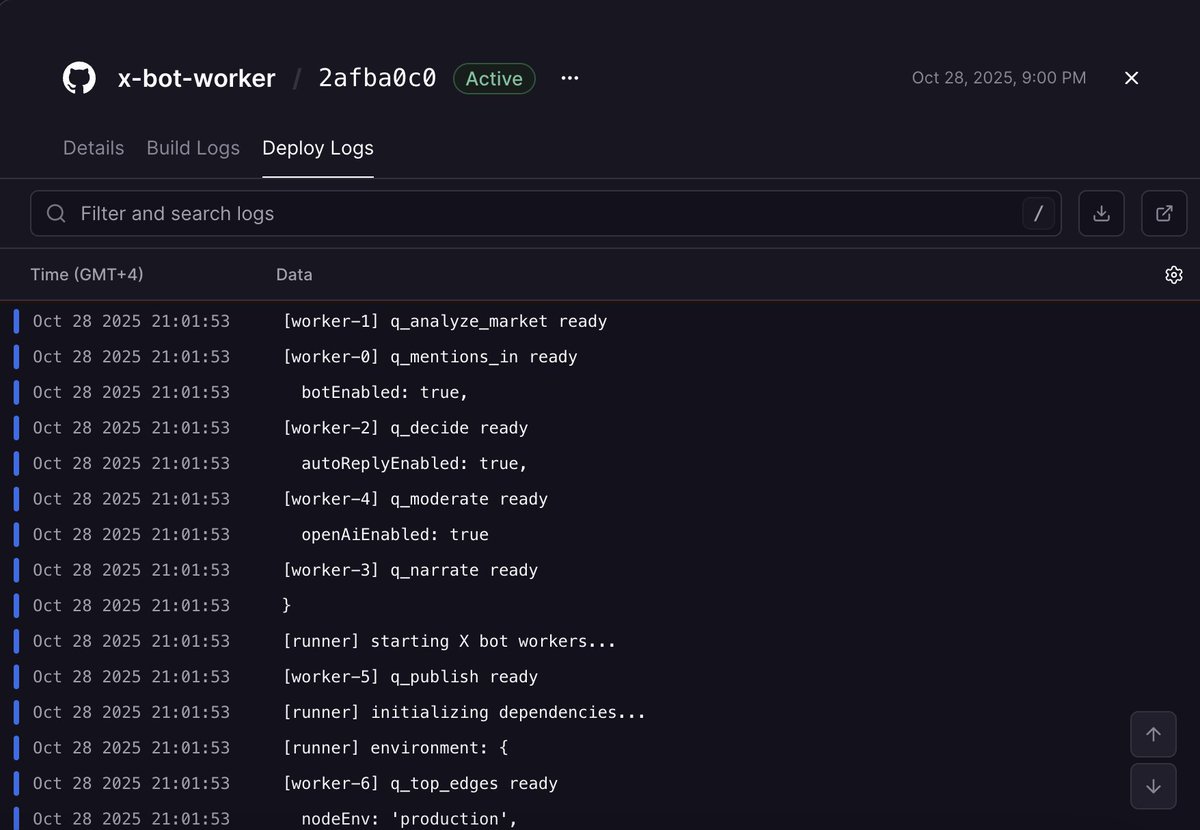
Task: Select the q_moderate ready log line
Action: click(x=600, y=499)
